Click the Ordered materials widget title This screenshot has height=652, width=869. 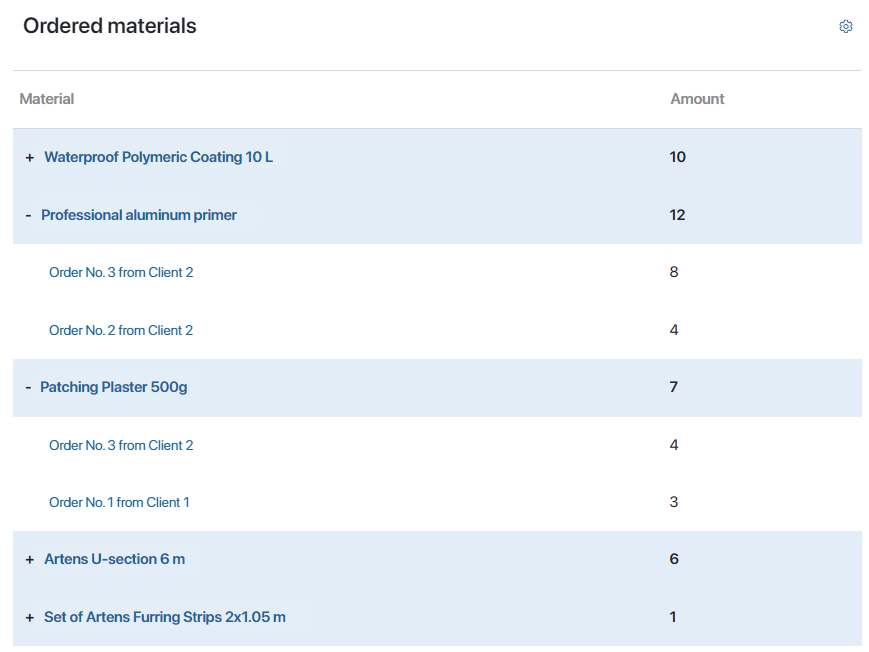tap(110, 26)
